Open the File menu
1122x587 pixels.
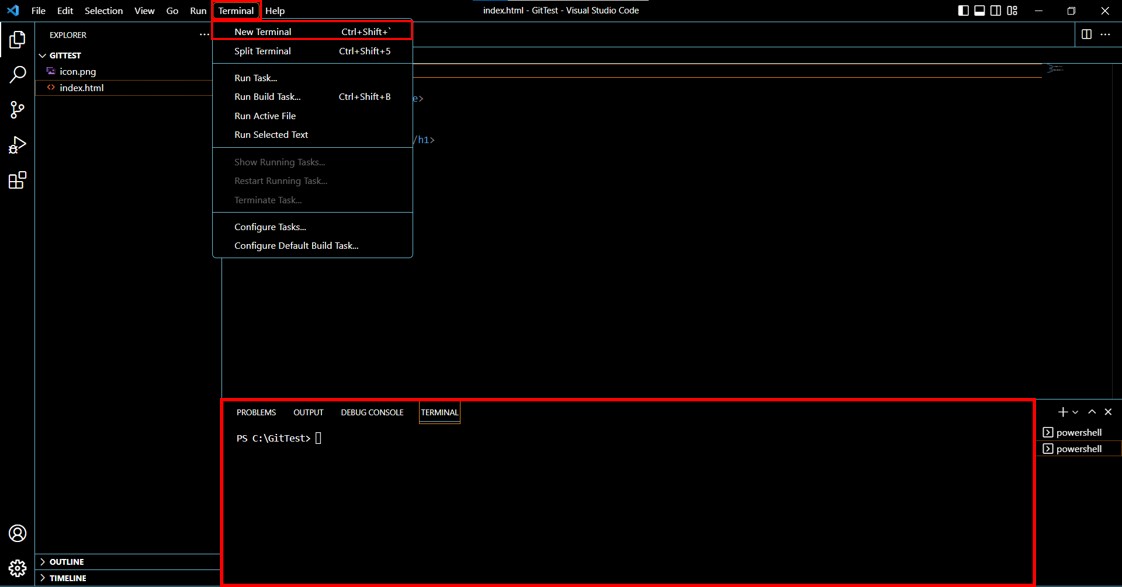(x=38, y=11)
